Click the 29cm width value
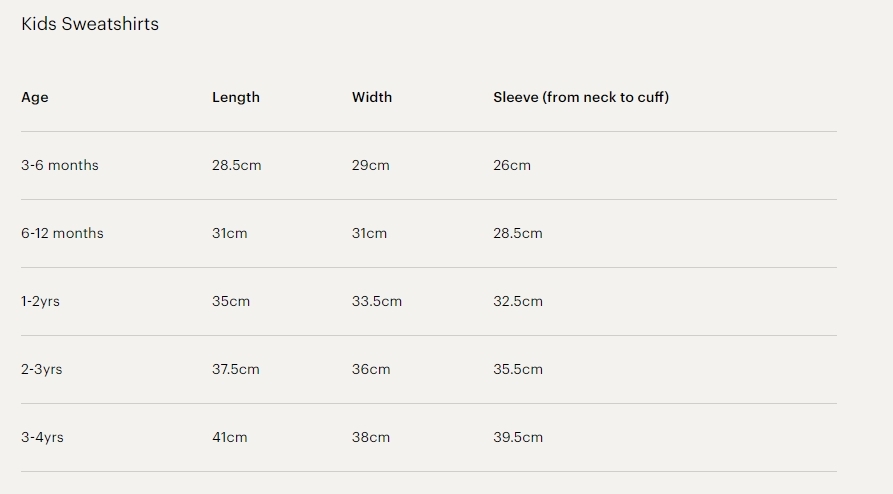 pos(370,165)
